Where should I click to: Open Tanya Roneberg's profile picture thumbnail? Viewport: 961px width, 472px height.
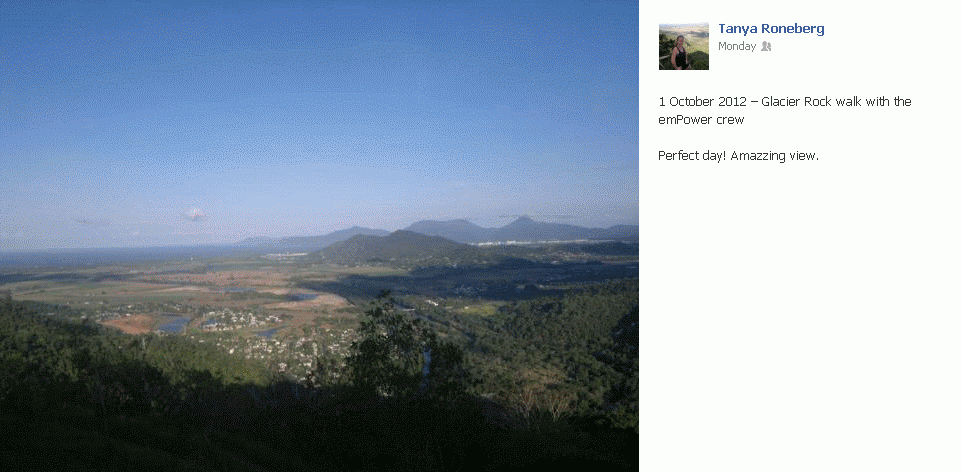coord(683,47)
